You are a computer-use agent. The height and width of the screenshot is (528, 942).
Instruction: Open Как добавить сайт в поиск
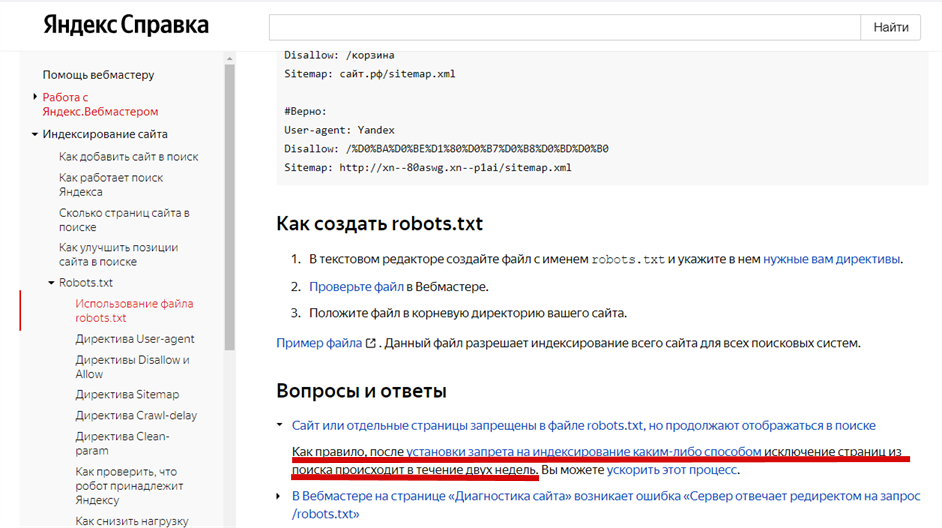point(129,156)
